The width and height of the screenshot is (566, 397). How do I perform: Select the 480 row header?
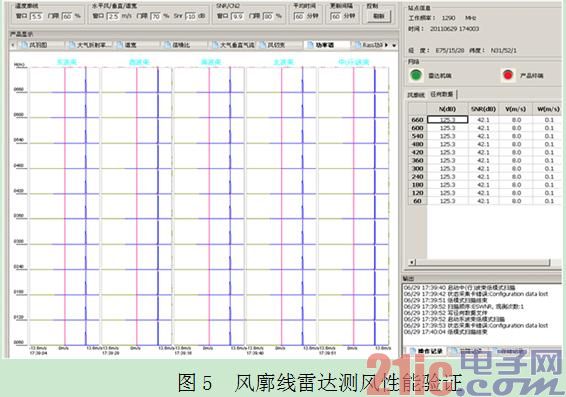pyautogui.click(x=417, y=144)
